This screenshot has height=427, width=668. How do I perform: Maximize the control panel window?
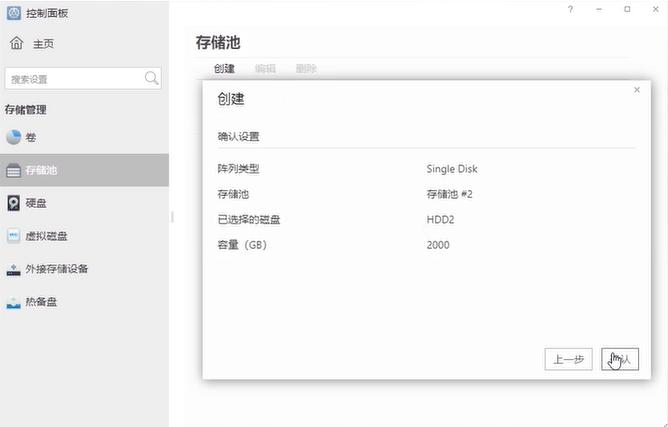[x=627, y=9]
